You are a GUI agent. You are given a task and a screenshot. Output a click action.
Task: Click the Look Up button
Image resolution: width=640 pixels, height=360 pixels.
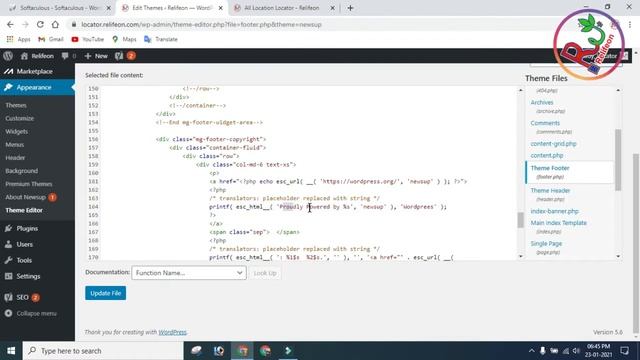(x=265, y=273)
